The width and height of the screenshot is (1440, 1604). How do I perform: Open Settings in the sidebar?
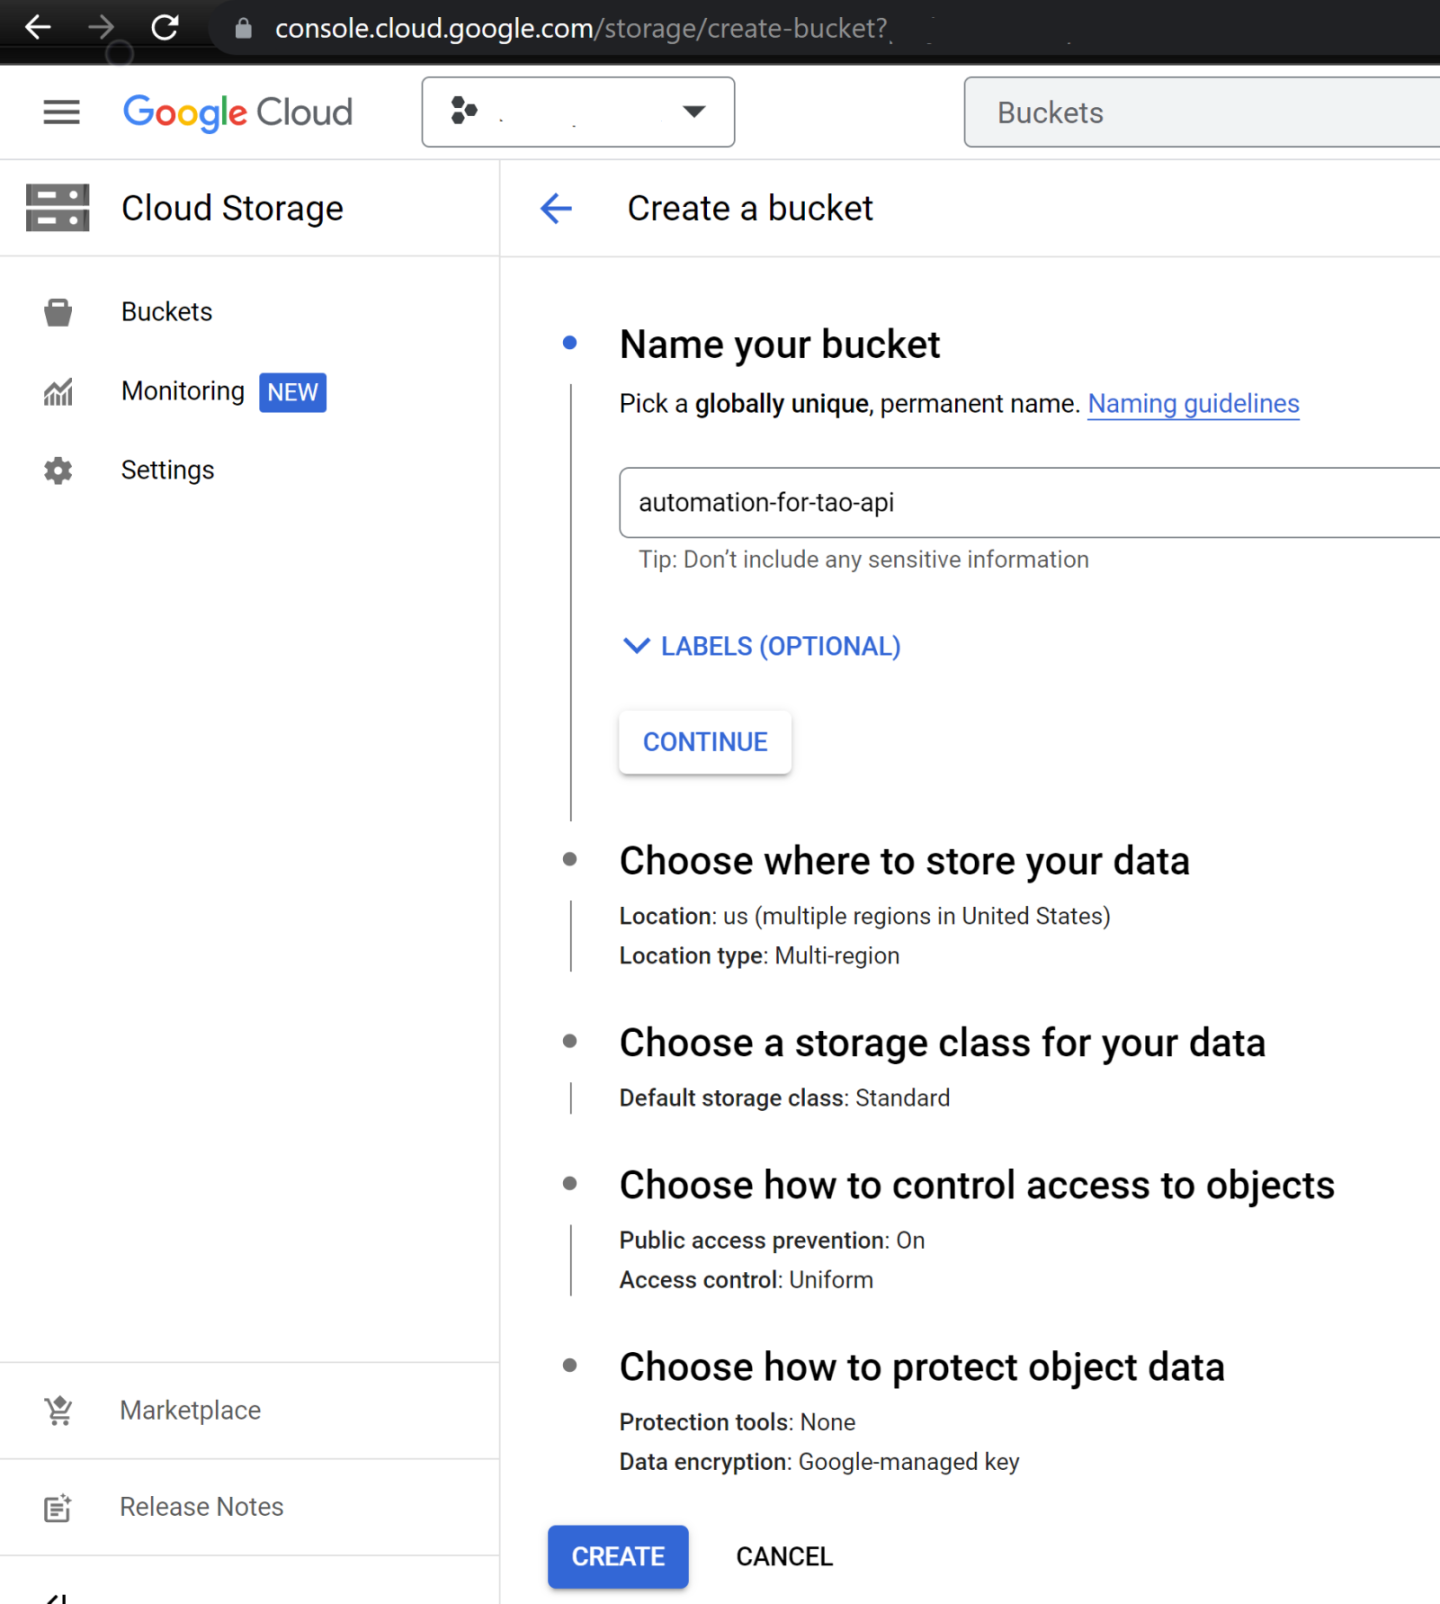coord(167,470)
